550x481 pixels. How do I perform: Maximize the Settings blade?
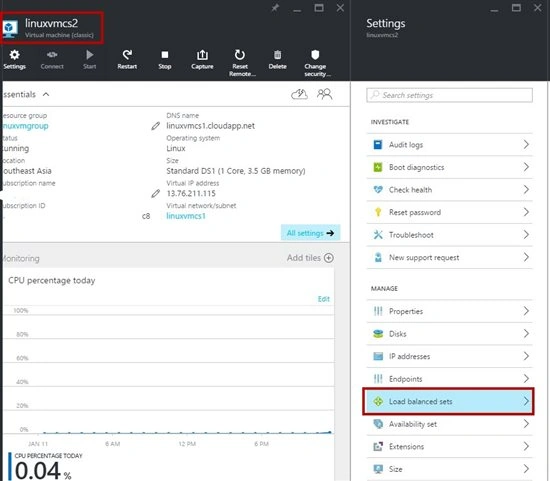pos(516,8)
